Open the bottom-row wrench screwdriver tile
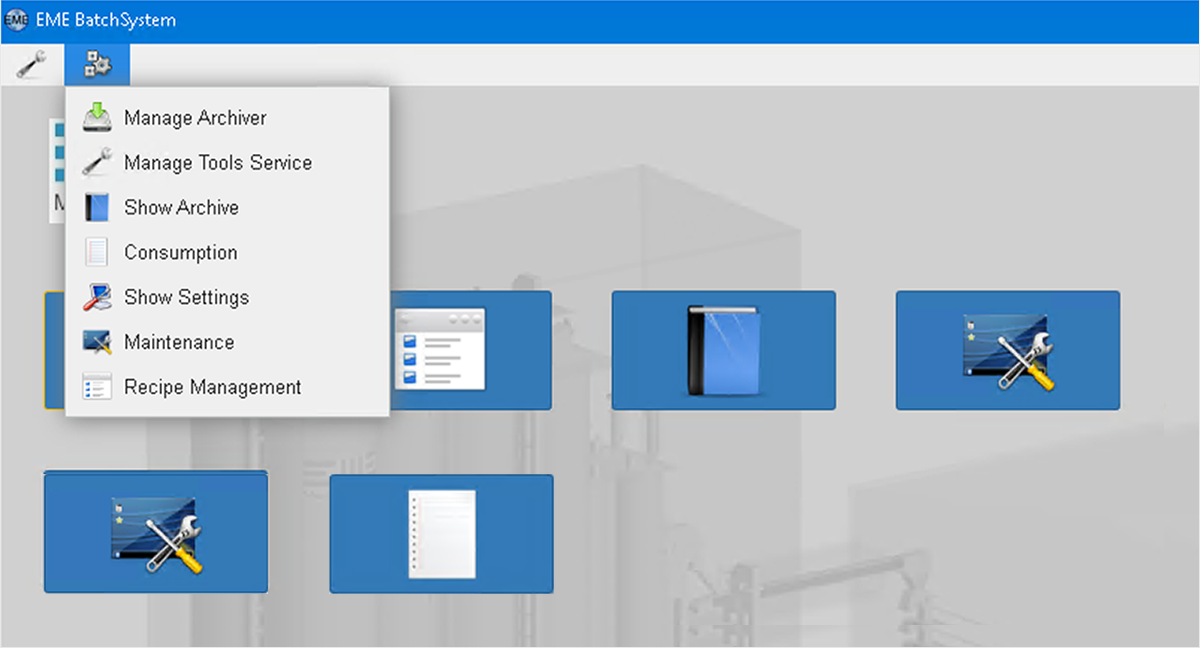This screenshot has width=1200, height=648. click(x=156, y=533)
